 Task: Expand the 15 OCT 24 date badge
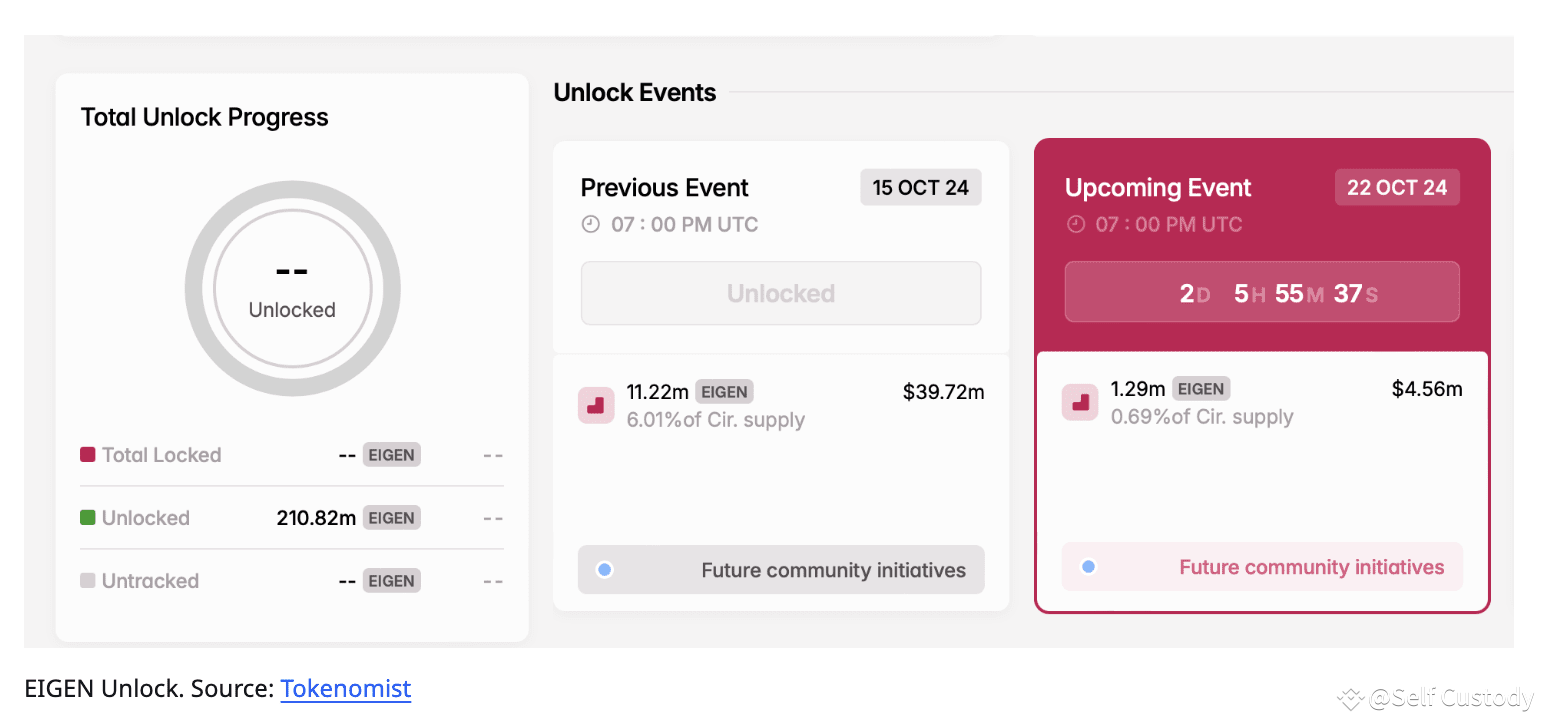pyautogui.click(x=920, y=187)
